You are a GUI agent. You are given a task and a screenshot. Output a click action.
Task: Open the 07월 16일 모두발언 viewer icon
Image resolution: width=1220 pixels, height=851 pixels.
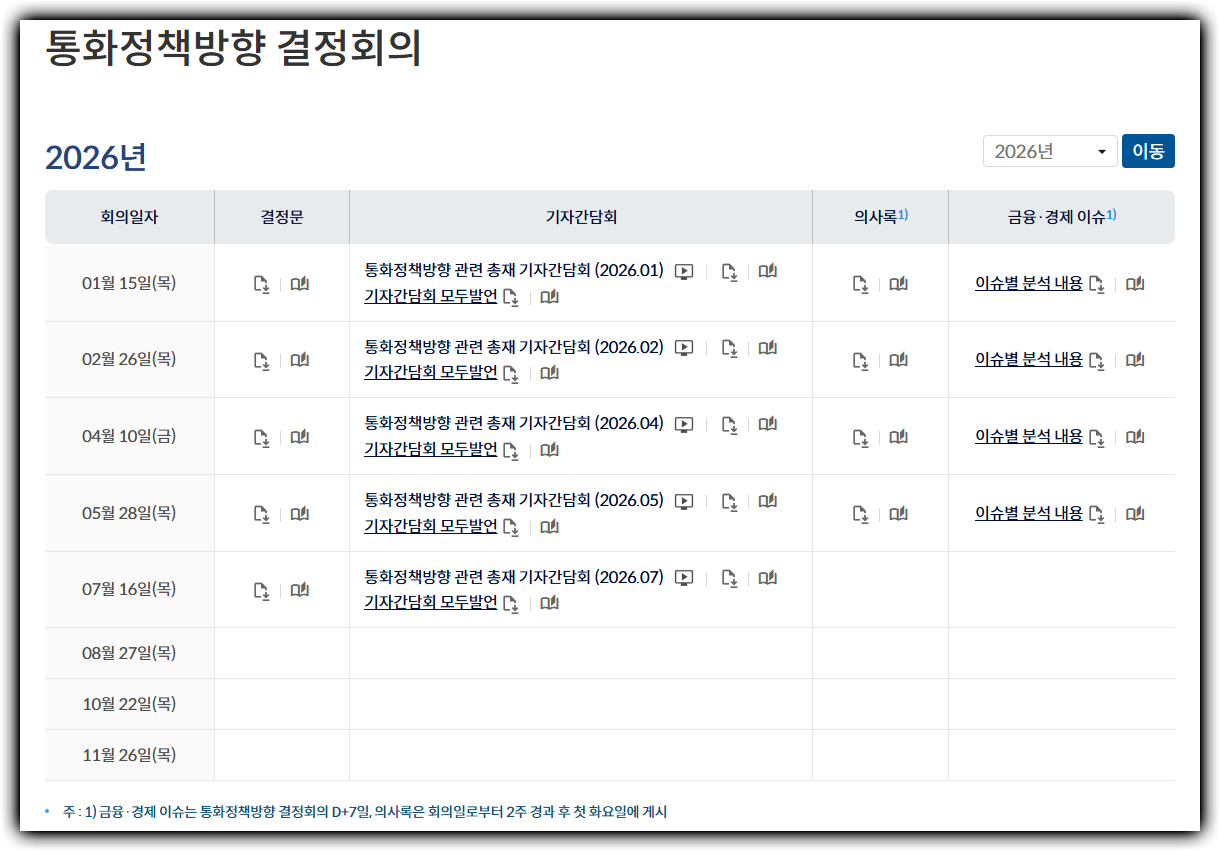549,603
